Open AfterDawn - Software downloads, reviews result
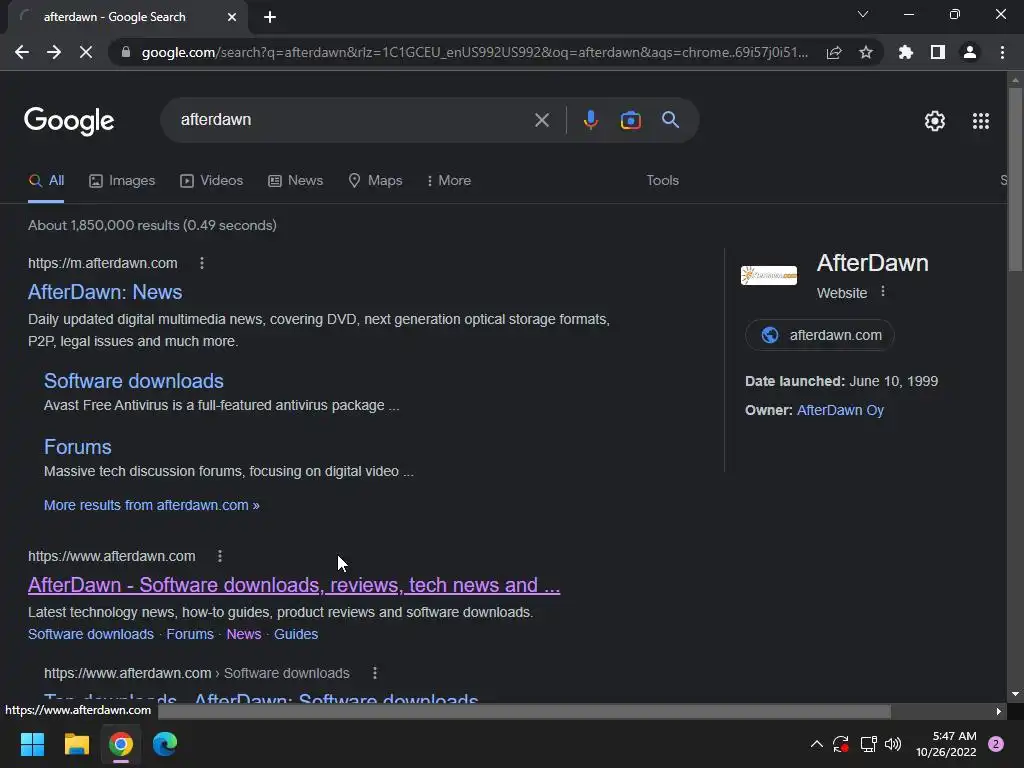This screenshot has height=768, width=1024. click(x=294, y=585)
